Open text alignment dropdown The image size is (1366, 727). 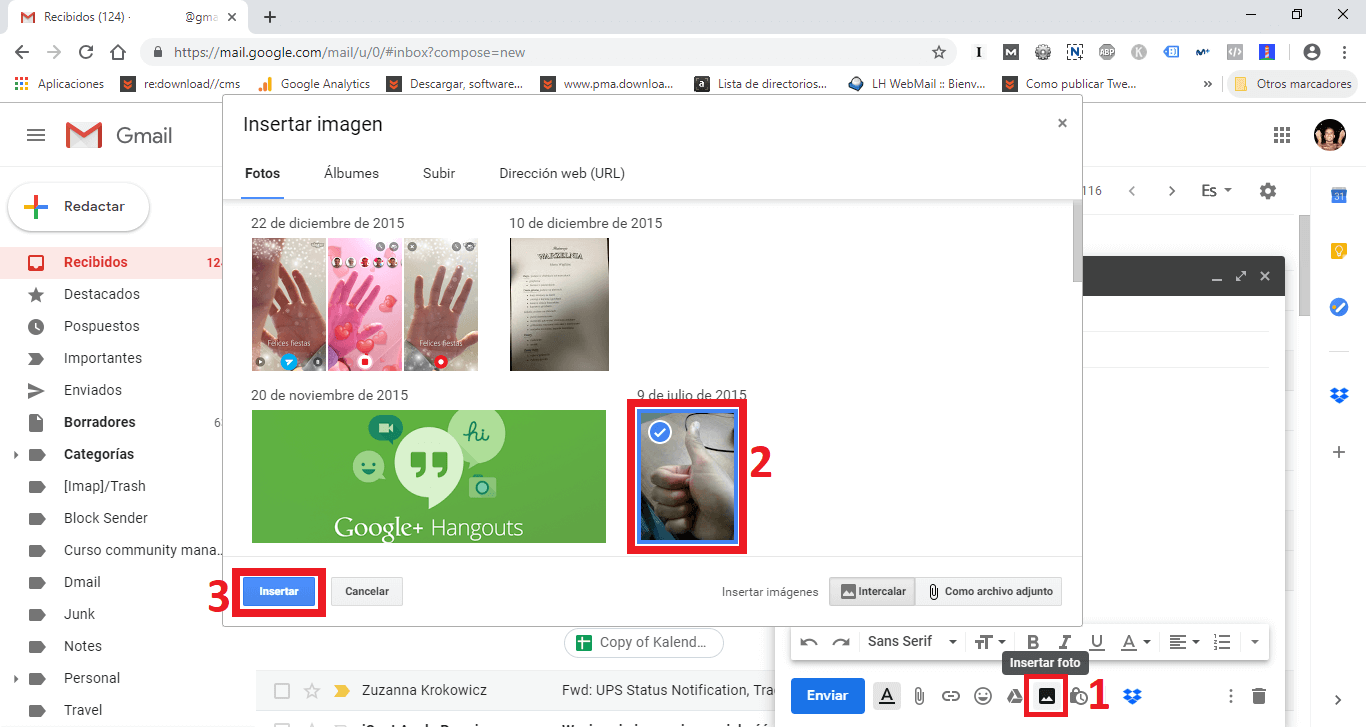pyautogui.click(x=1184, y=642)
